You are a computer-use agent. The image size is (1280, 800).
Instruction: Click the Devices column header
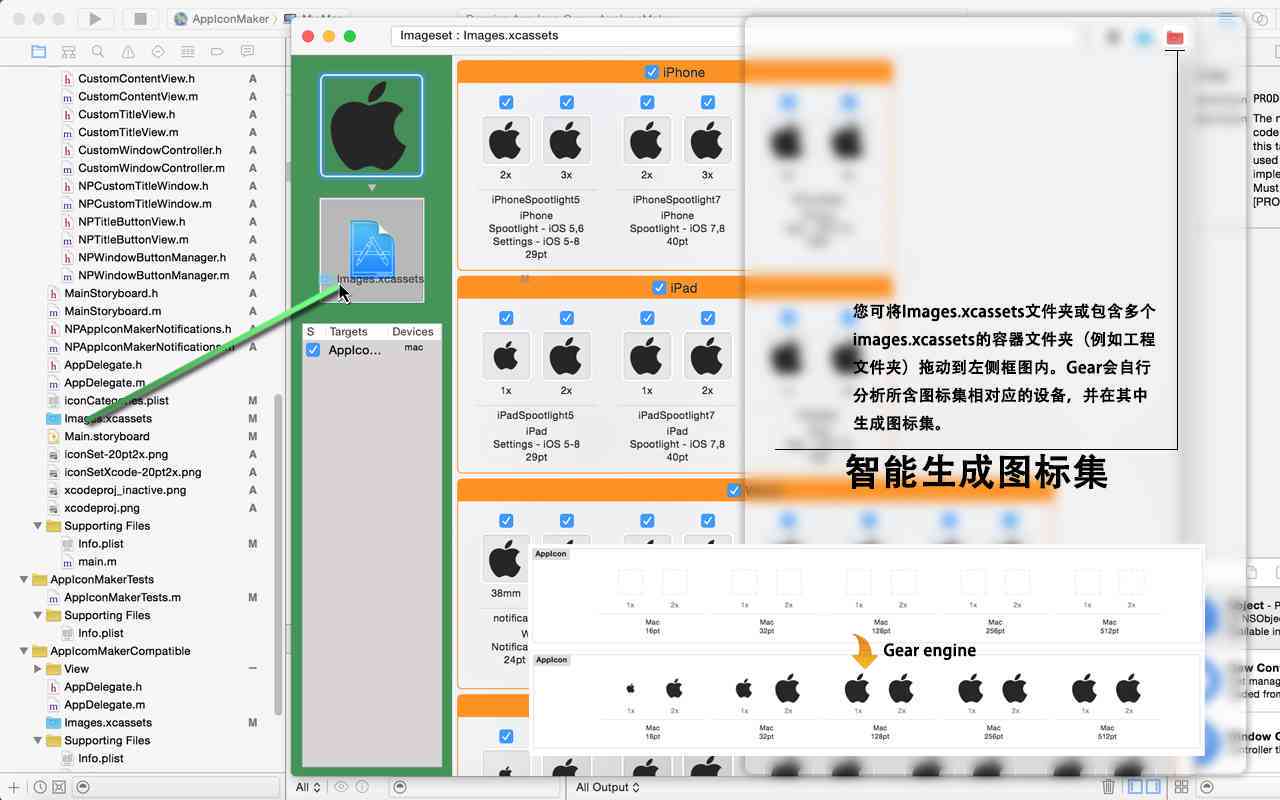coord(413,331)
